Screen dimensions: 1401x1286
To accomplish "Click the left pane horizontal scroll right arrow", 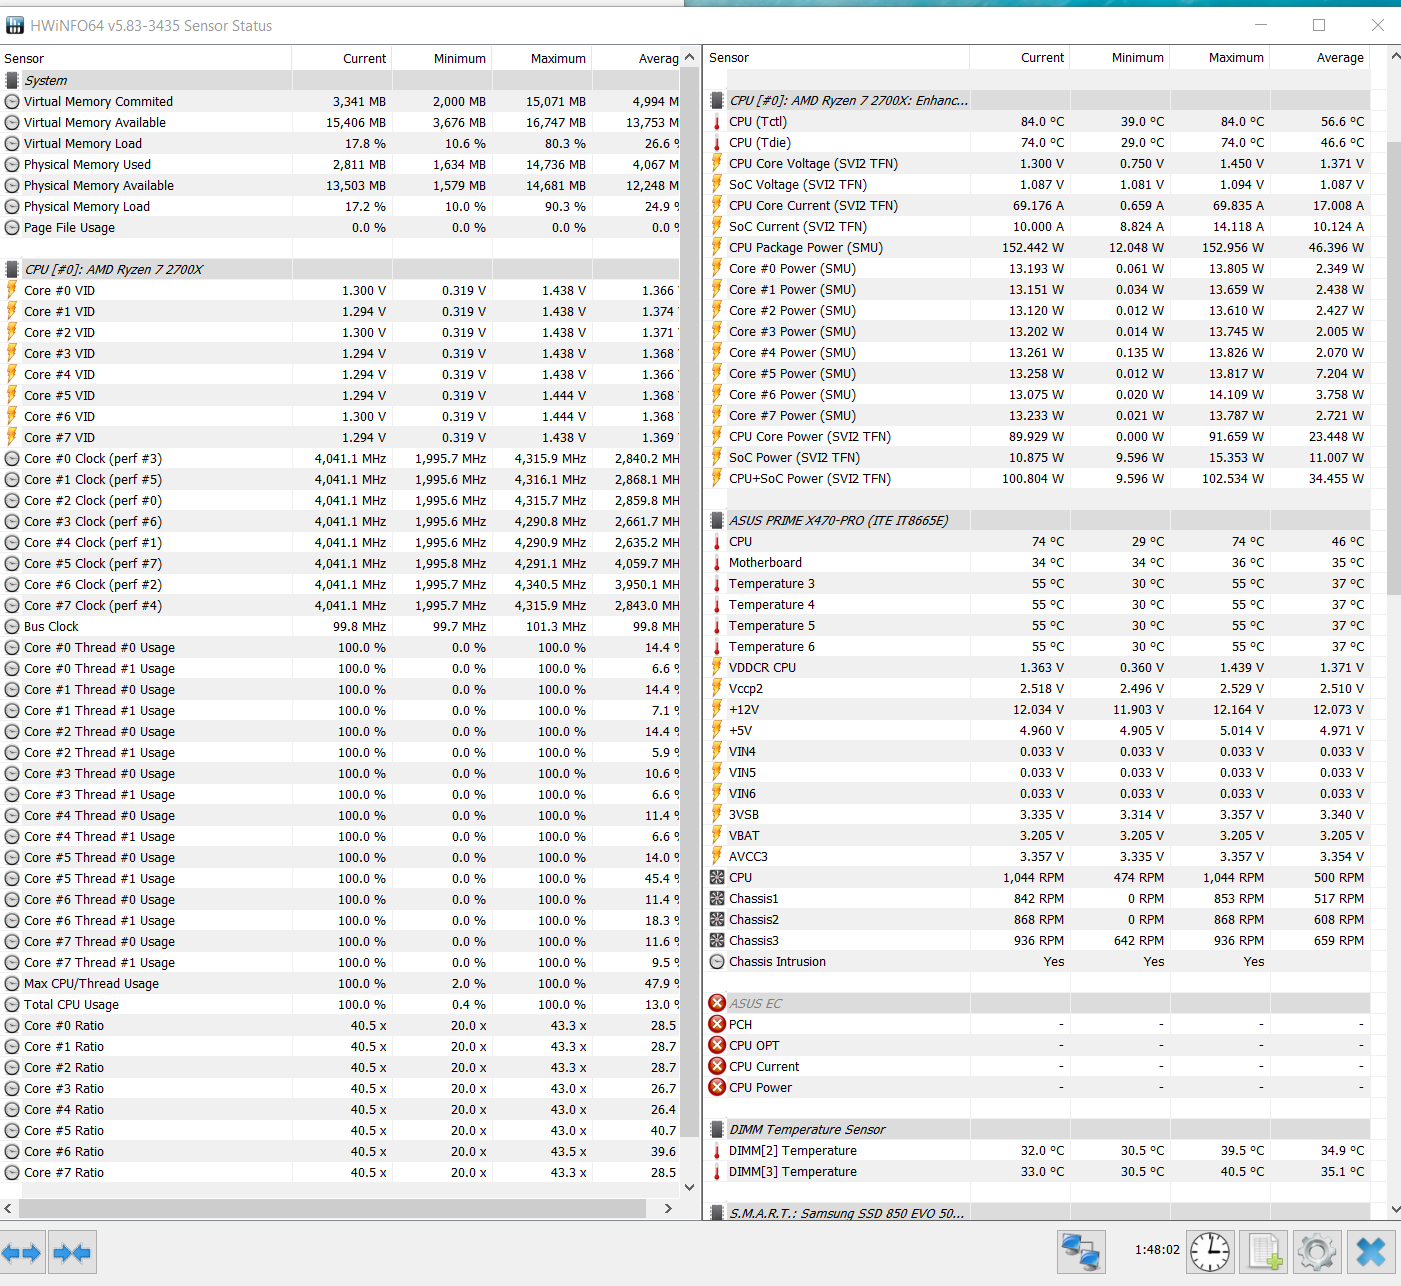I will tap(668, 1208).
